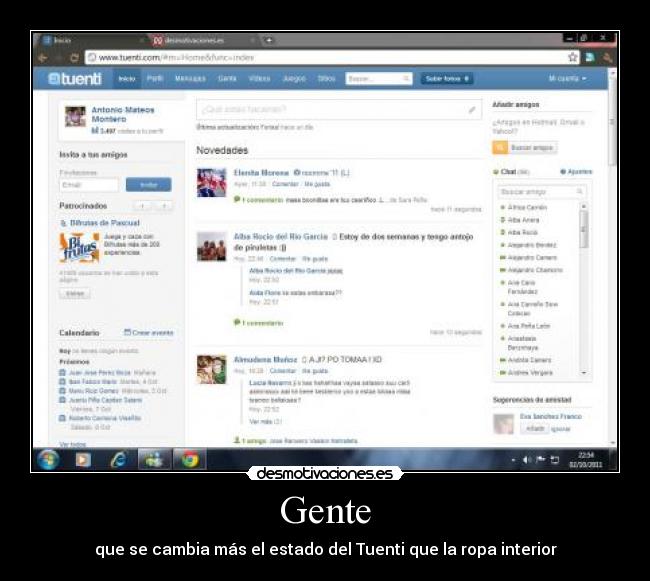Click the event icon beside Mario Ruiz Gomez
This screenshot has width=650, height=581.
[x=62, y=390]
